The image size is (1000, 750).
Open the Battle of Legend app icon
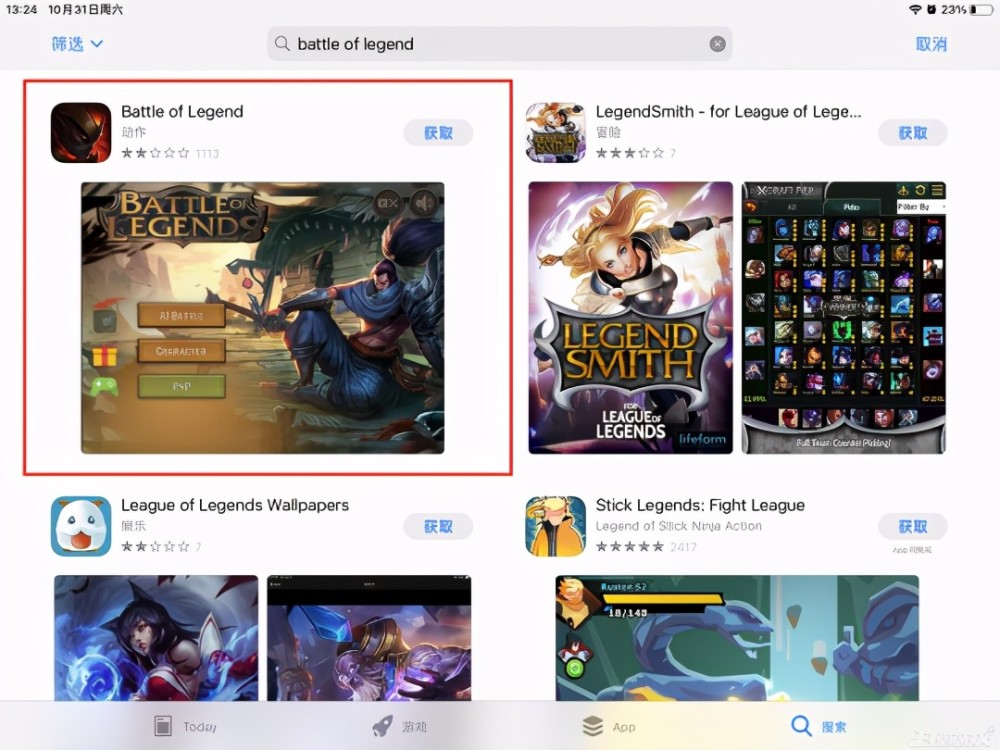pos(81,133)
